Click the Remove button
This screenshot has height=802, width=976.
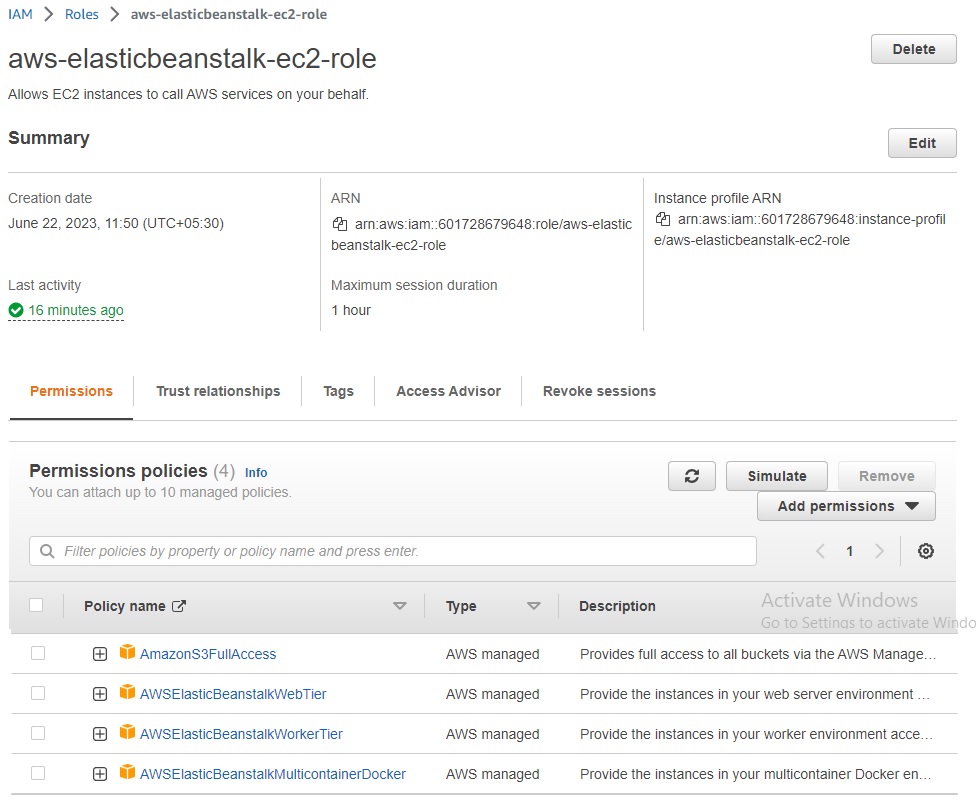tap(886, 476)
